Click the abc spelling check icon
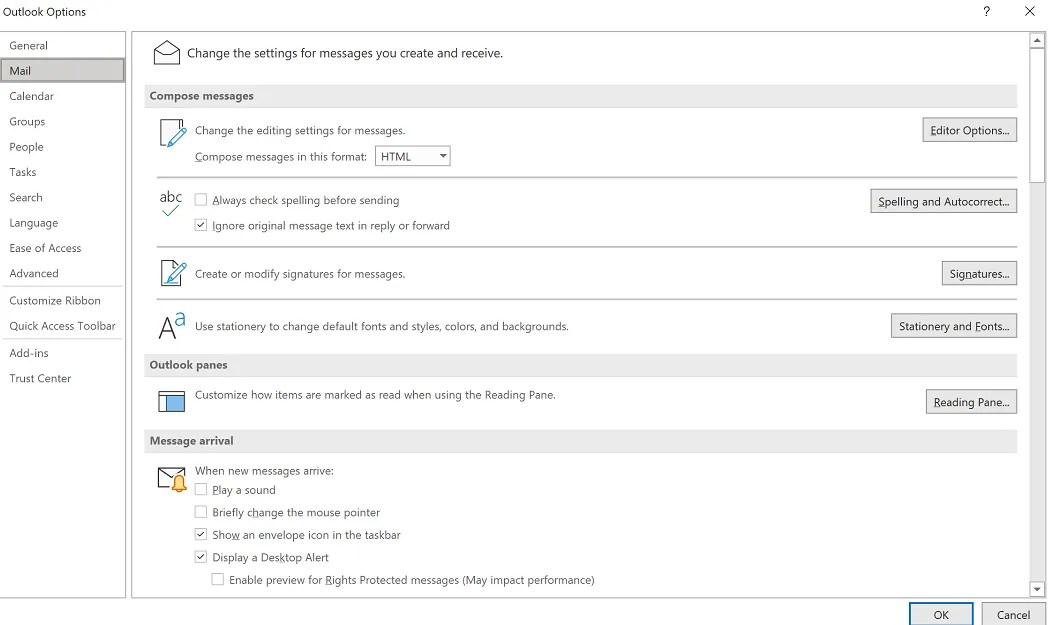Image resolution: width=1048 pixels, height=625 pixels. tap(171, 203)
